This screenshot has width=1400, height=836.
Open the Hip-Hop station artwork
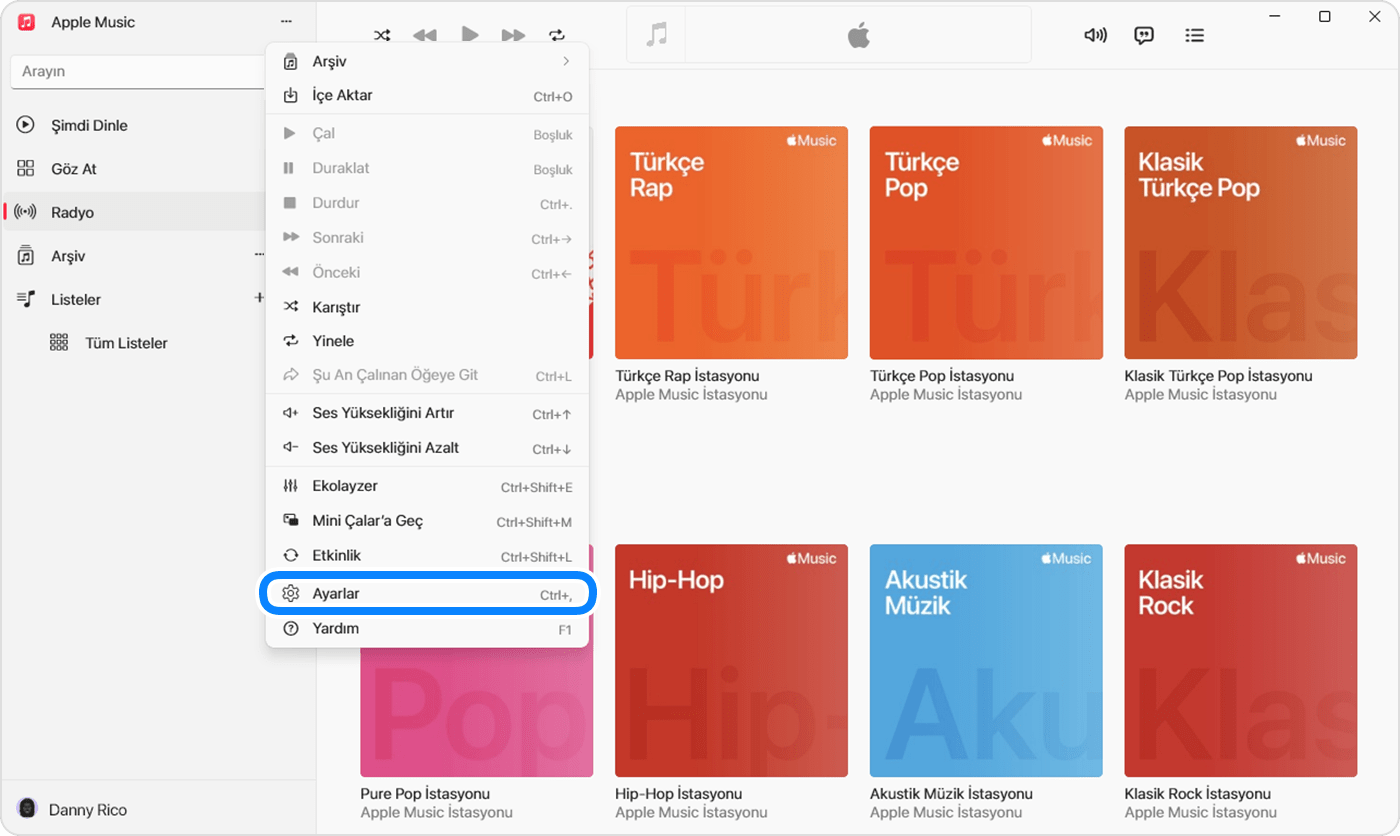click(731, 661)
